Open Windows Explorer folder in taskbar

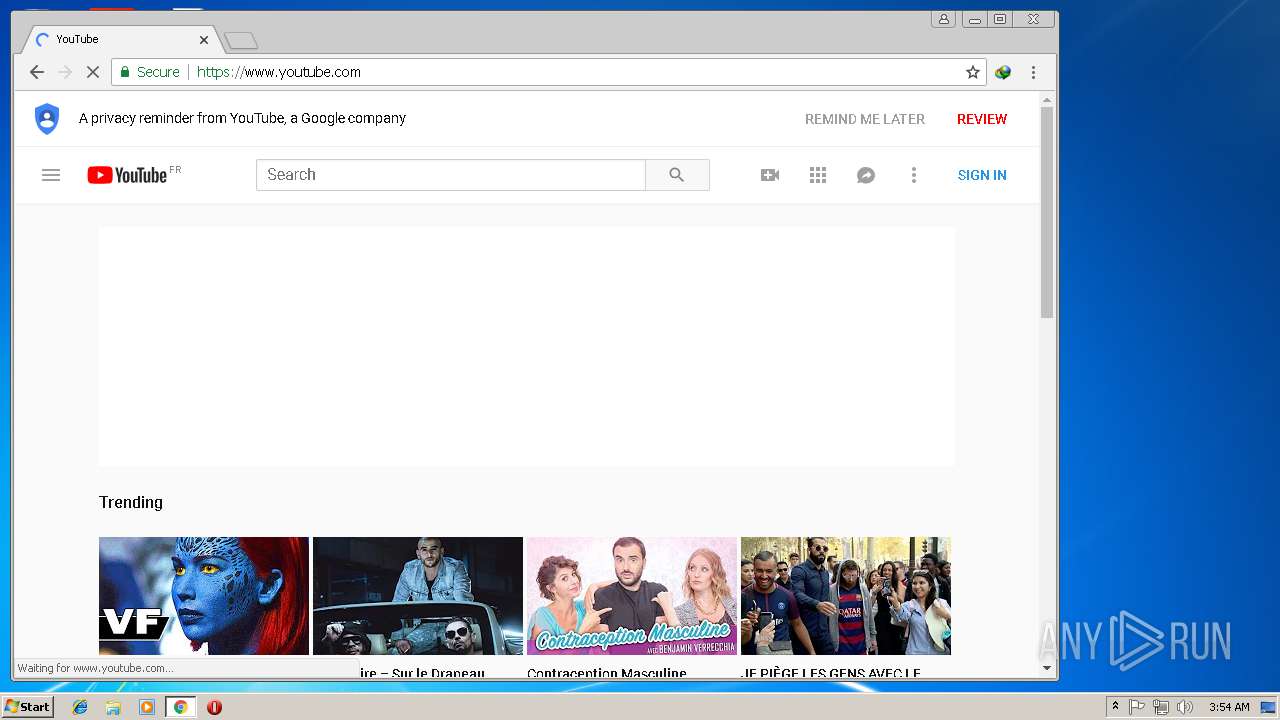[113, 707]
